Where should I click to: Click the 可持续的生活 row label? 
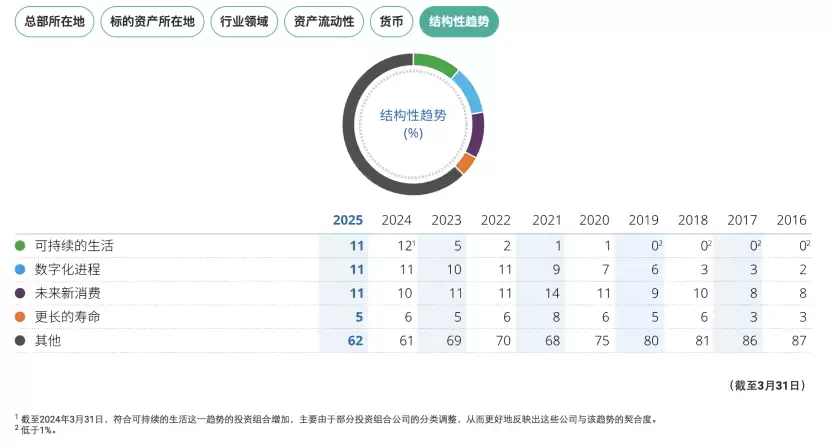[74, 245]
